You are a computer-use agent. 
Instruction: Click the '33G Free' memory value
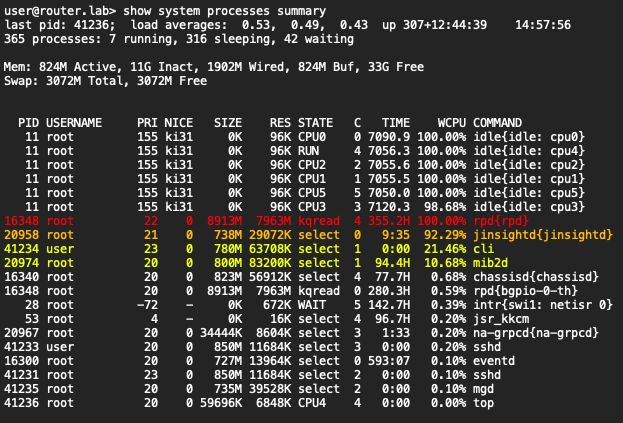point(396,67)
